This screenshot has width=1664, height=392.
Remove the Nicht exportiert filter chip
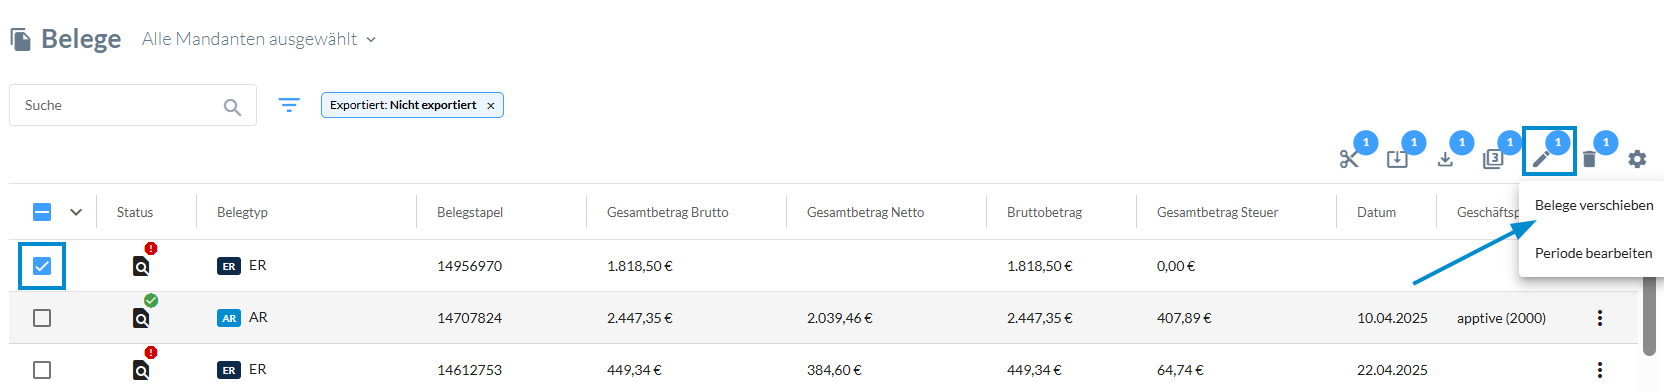491,106
